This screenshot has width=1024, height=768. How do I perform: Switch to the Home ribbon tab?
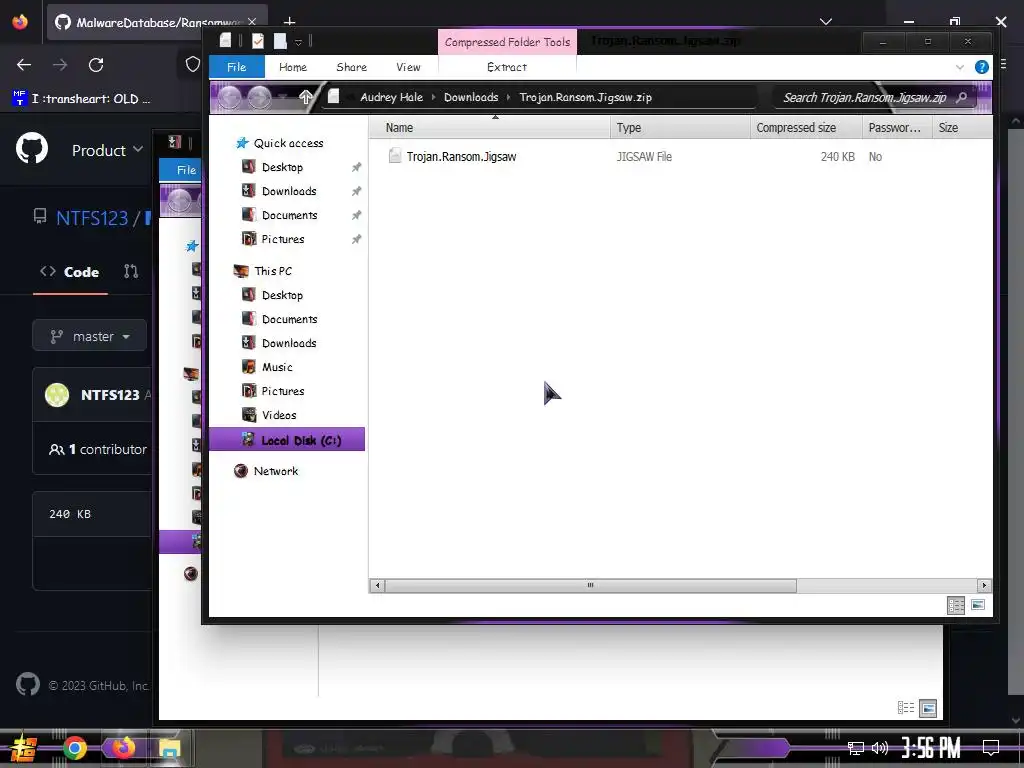click(293, 67)
